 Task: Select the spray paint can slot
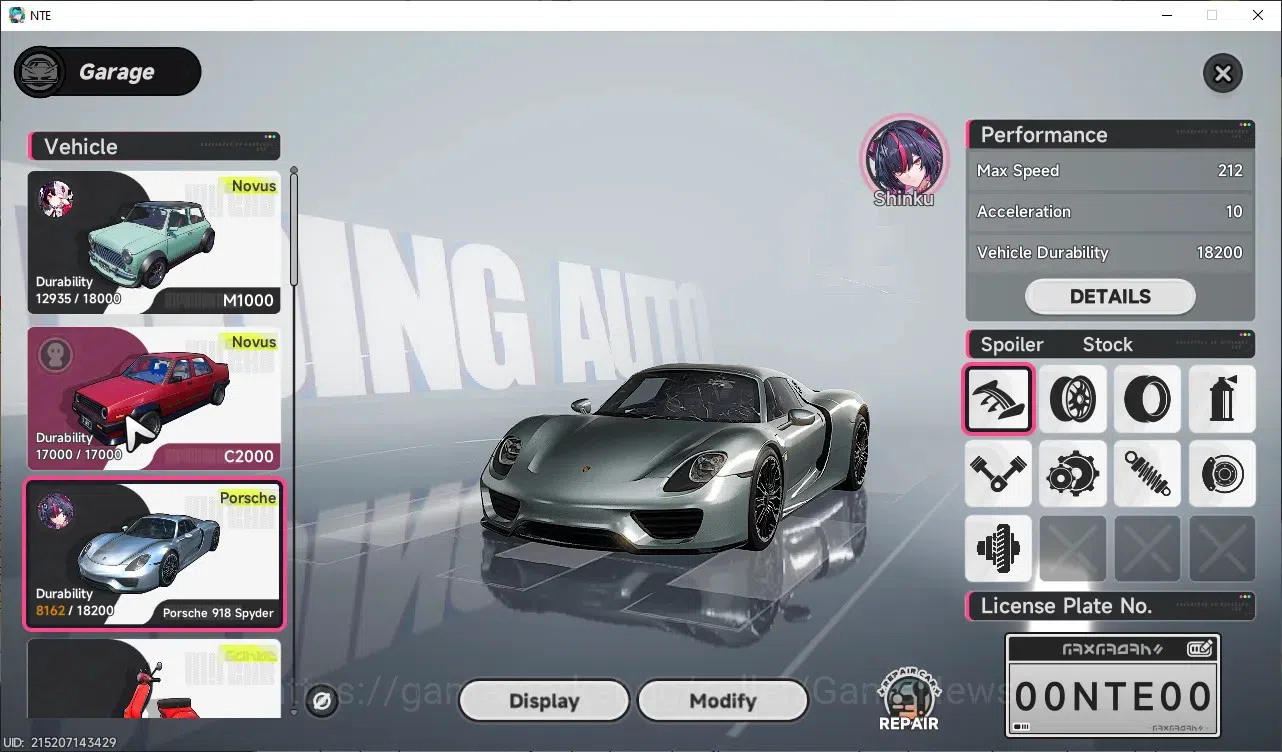point(1222,398)
